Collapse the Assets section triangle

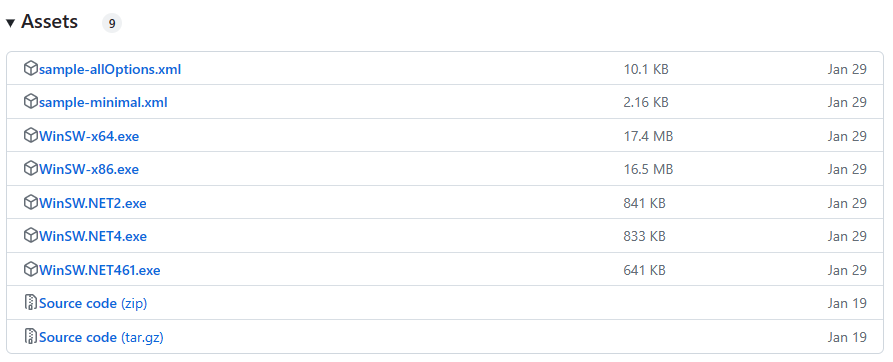[10, 23]
